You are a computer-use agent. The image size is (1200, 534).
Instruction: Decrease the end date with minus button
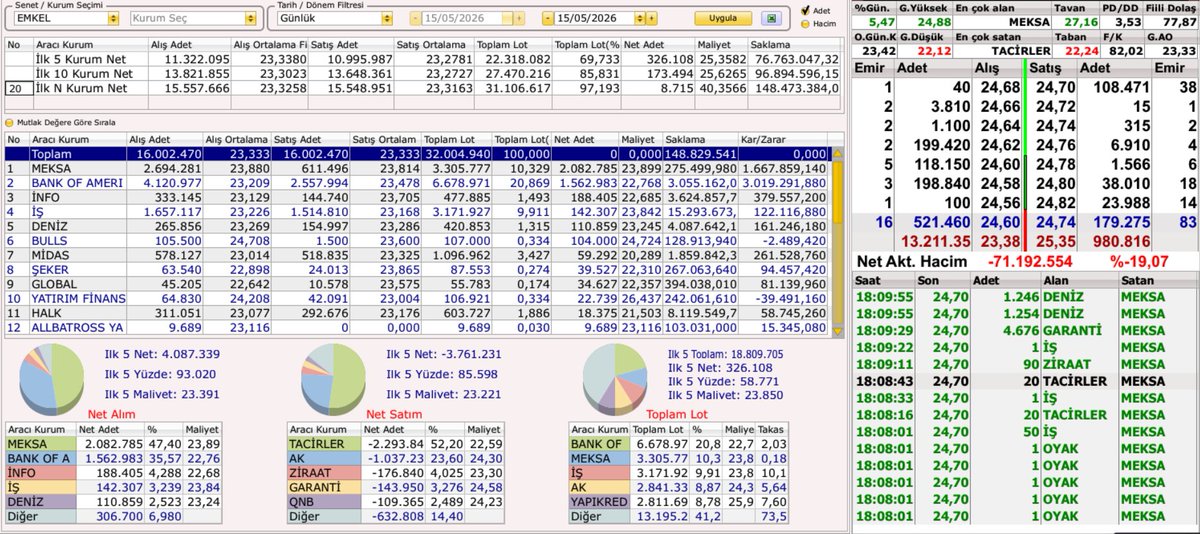point(548,18)
